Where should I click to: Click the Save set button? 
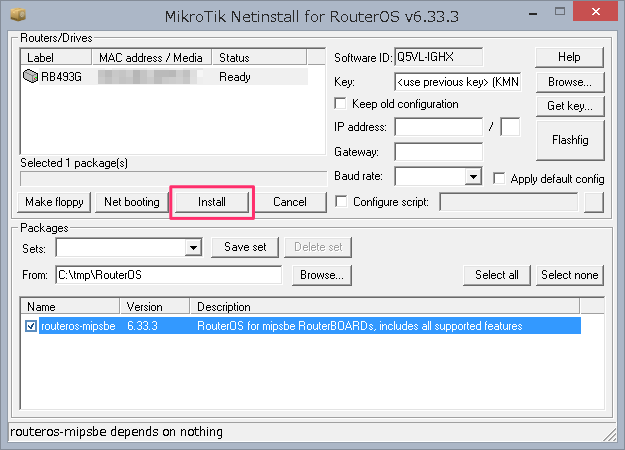245,247
